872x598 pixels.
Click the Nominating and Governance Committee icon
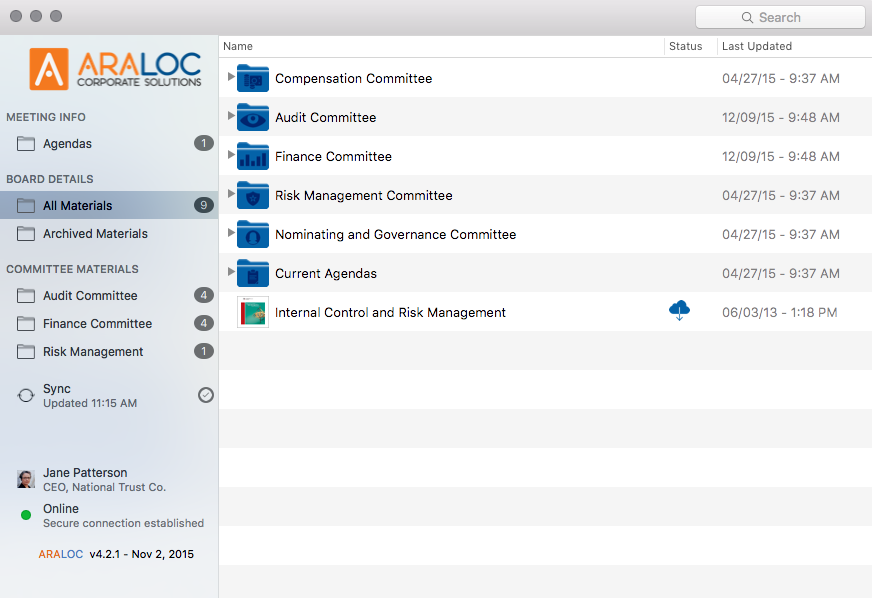click(x=252, y=234)
